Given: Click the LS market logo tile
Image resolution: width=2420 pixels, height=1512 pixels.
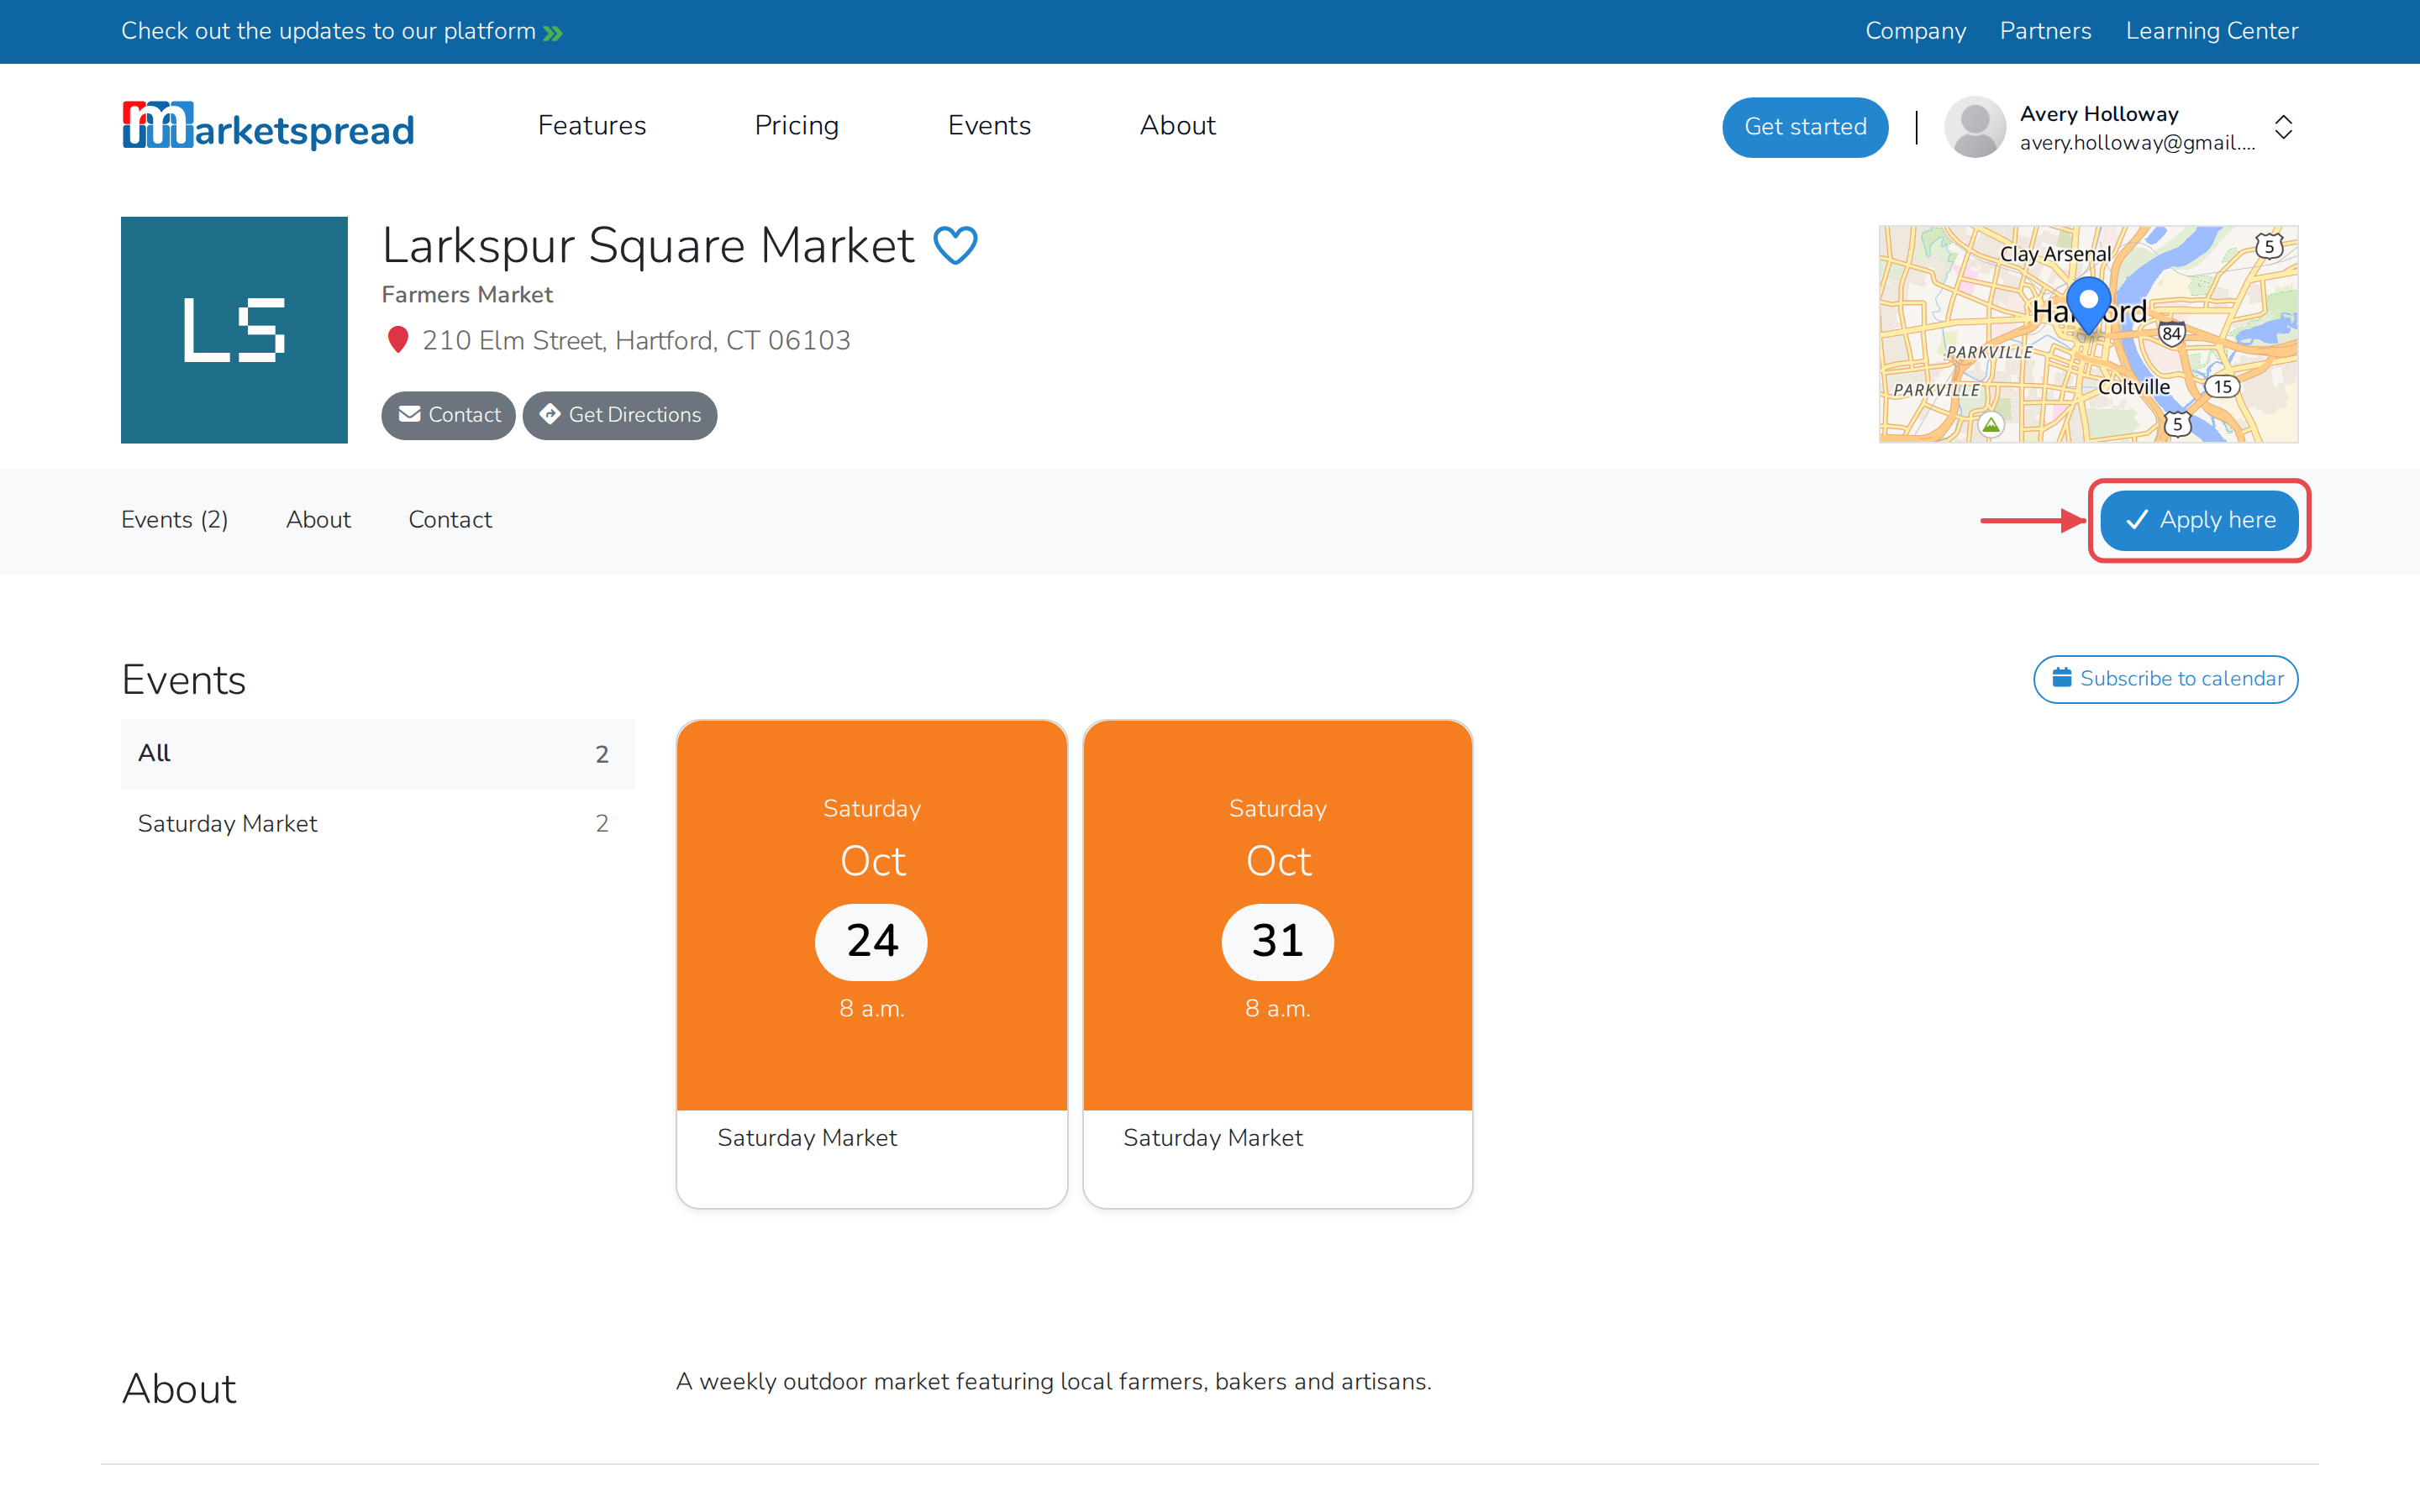Looking at the screenshot, I should coord(234,330).
